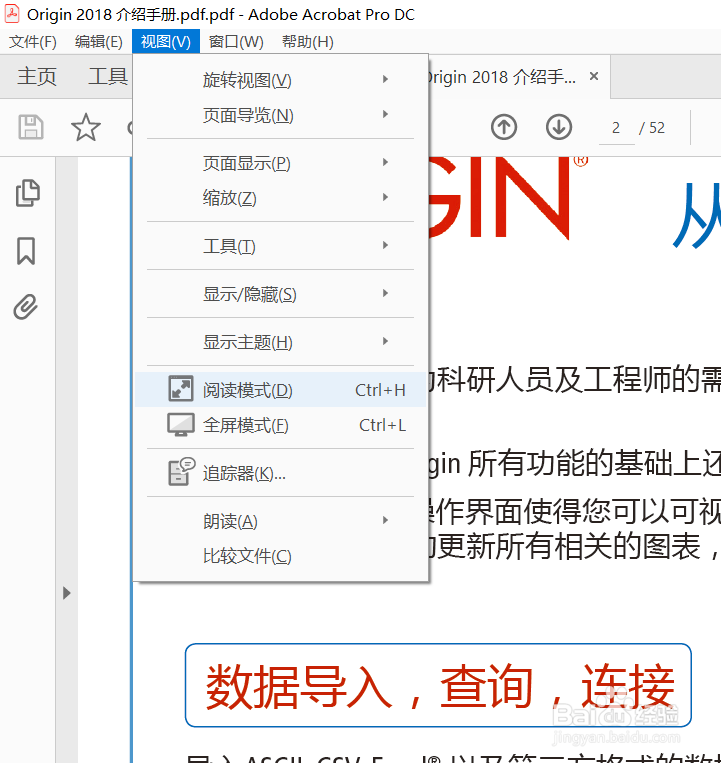The width and height of the screenshot is (721, 763).
Task: Expand the 旋转视图(V) submenu arrow
Action: 385,79
